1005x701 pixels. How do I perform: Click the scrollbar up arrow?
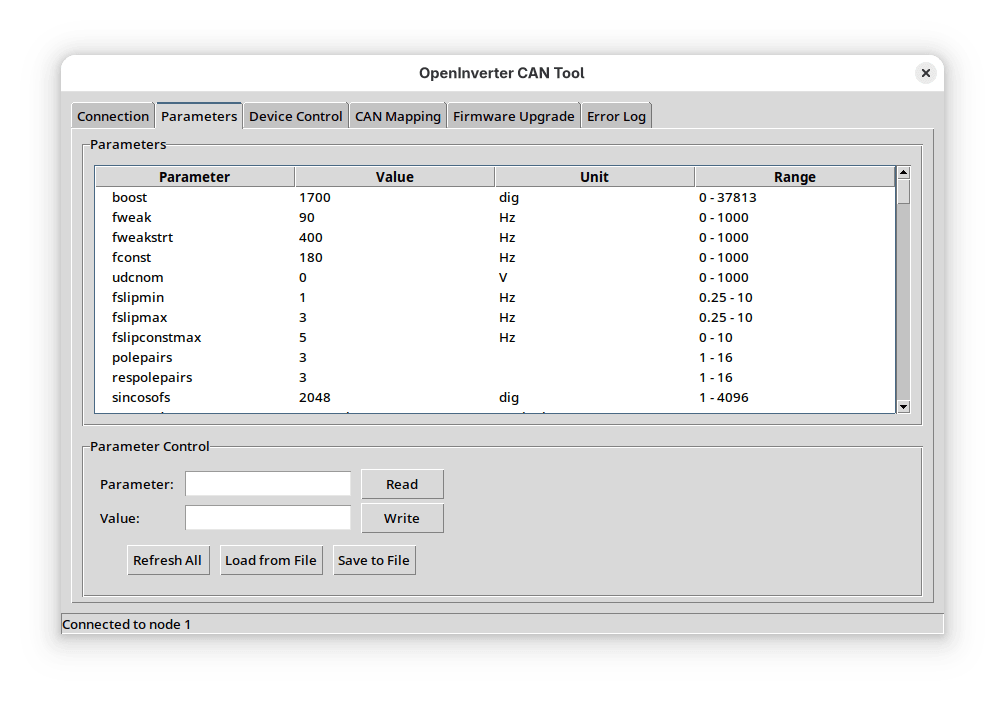tap(903, 171)
